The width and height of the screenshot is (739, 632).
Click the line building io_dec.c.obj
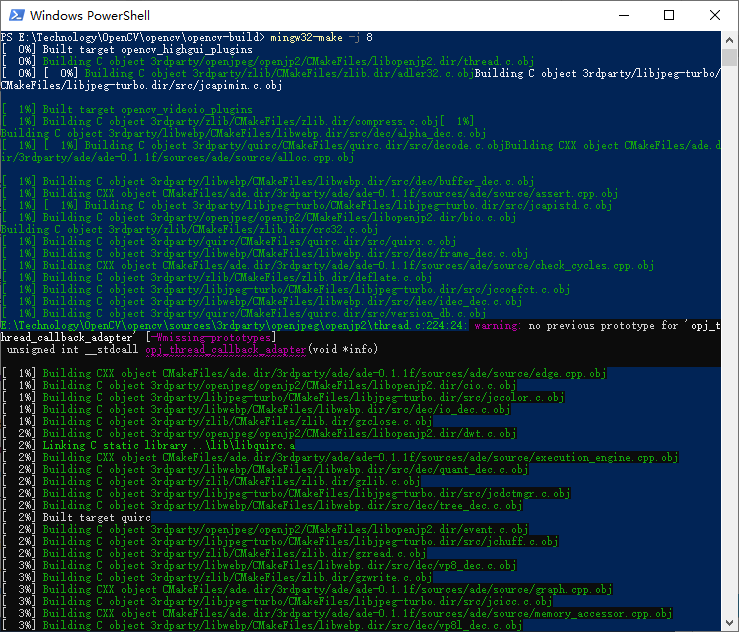pyautogui.click(x=255, y=410)
